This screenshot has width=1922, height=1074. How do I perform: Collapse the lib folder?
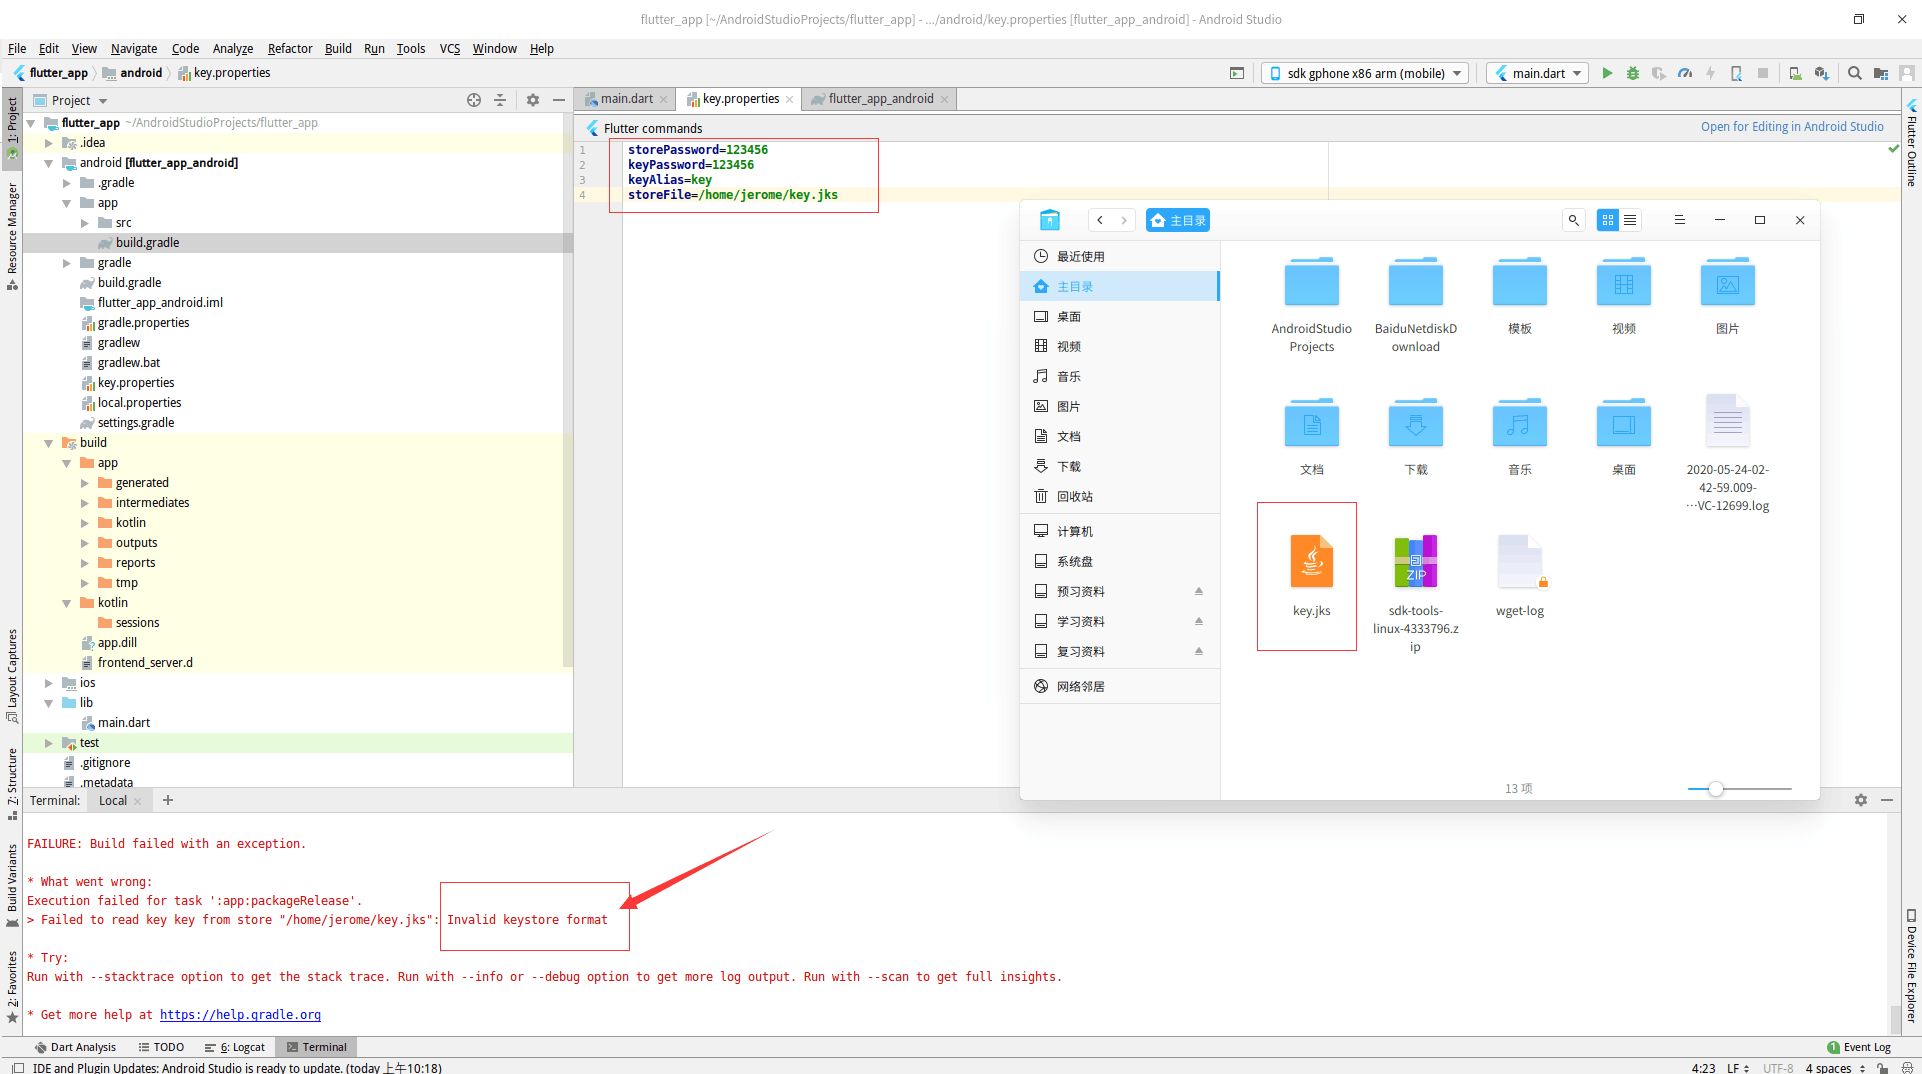pyautogui.click(x=48, y=703)
